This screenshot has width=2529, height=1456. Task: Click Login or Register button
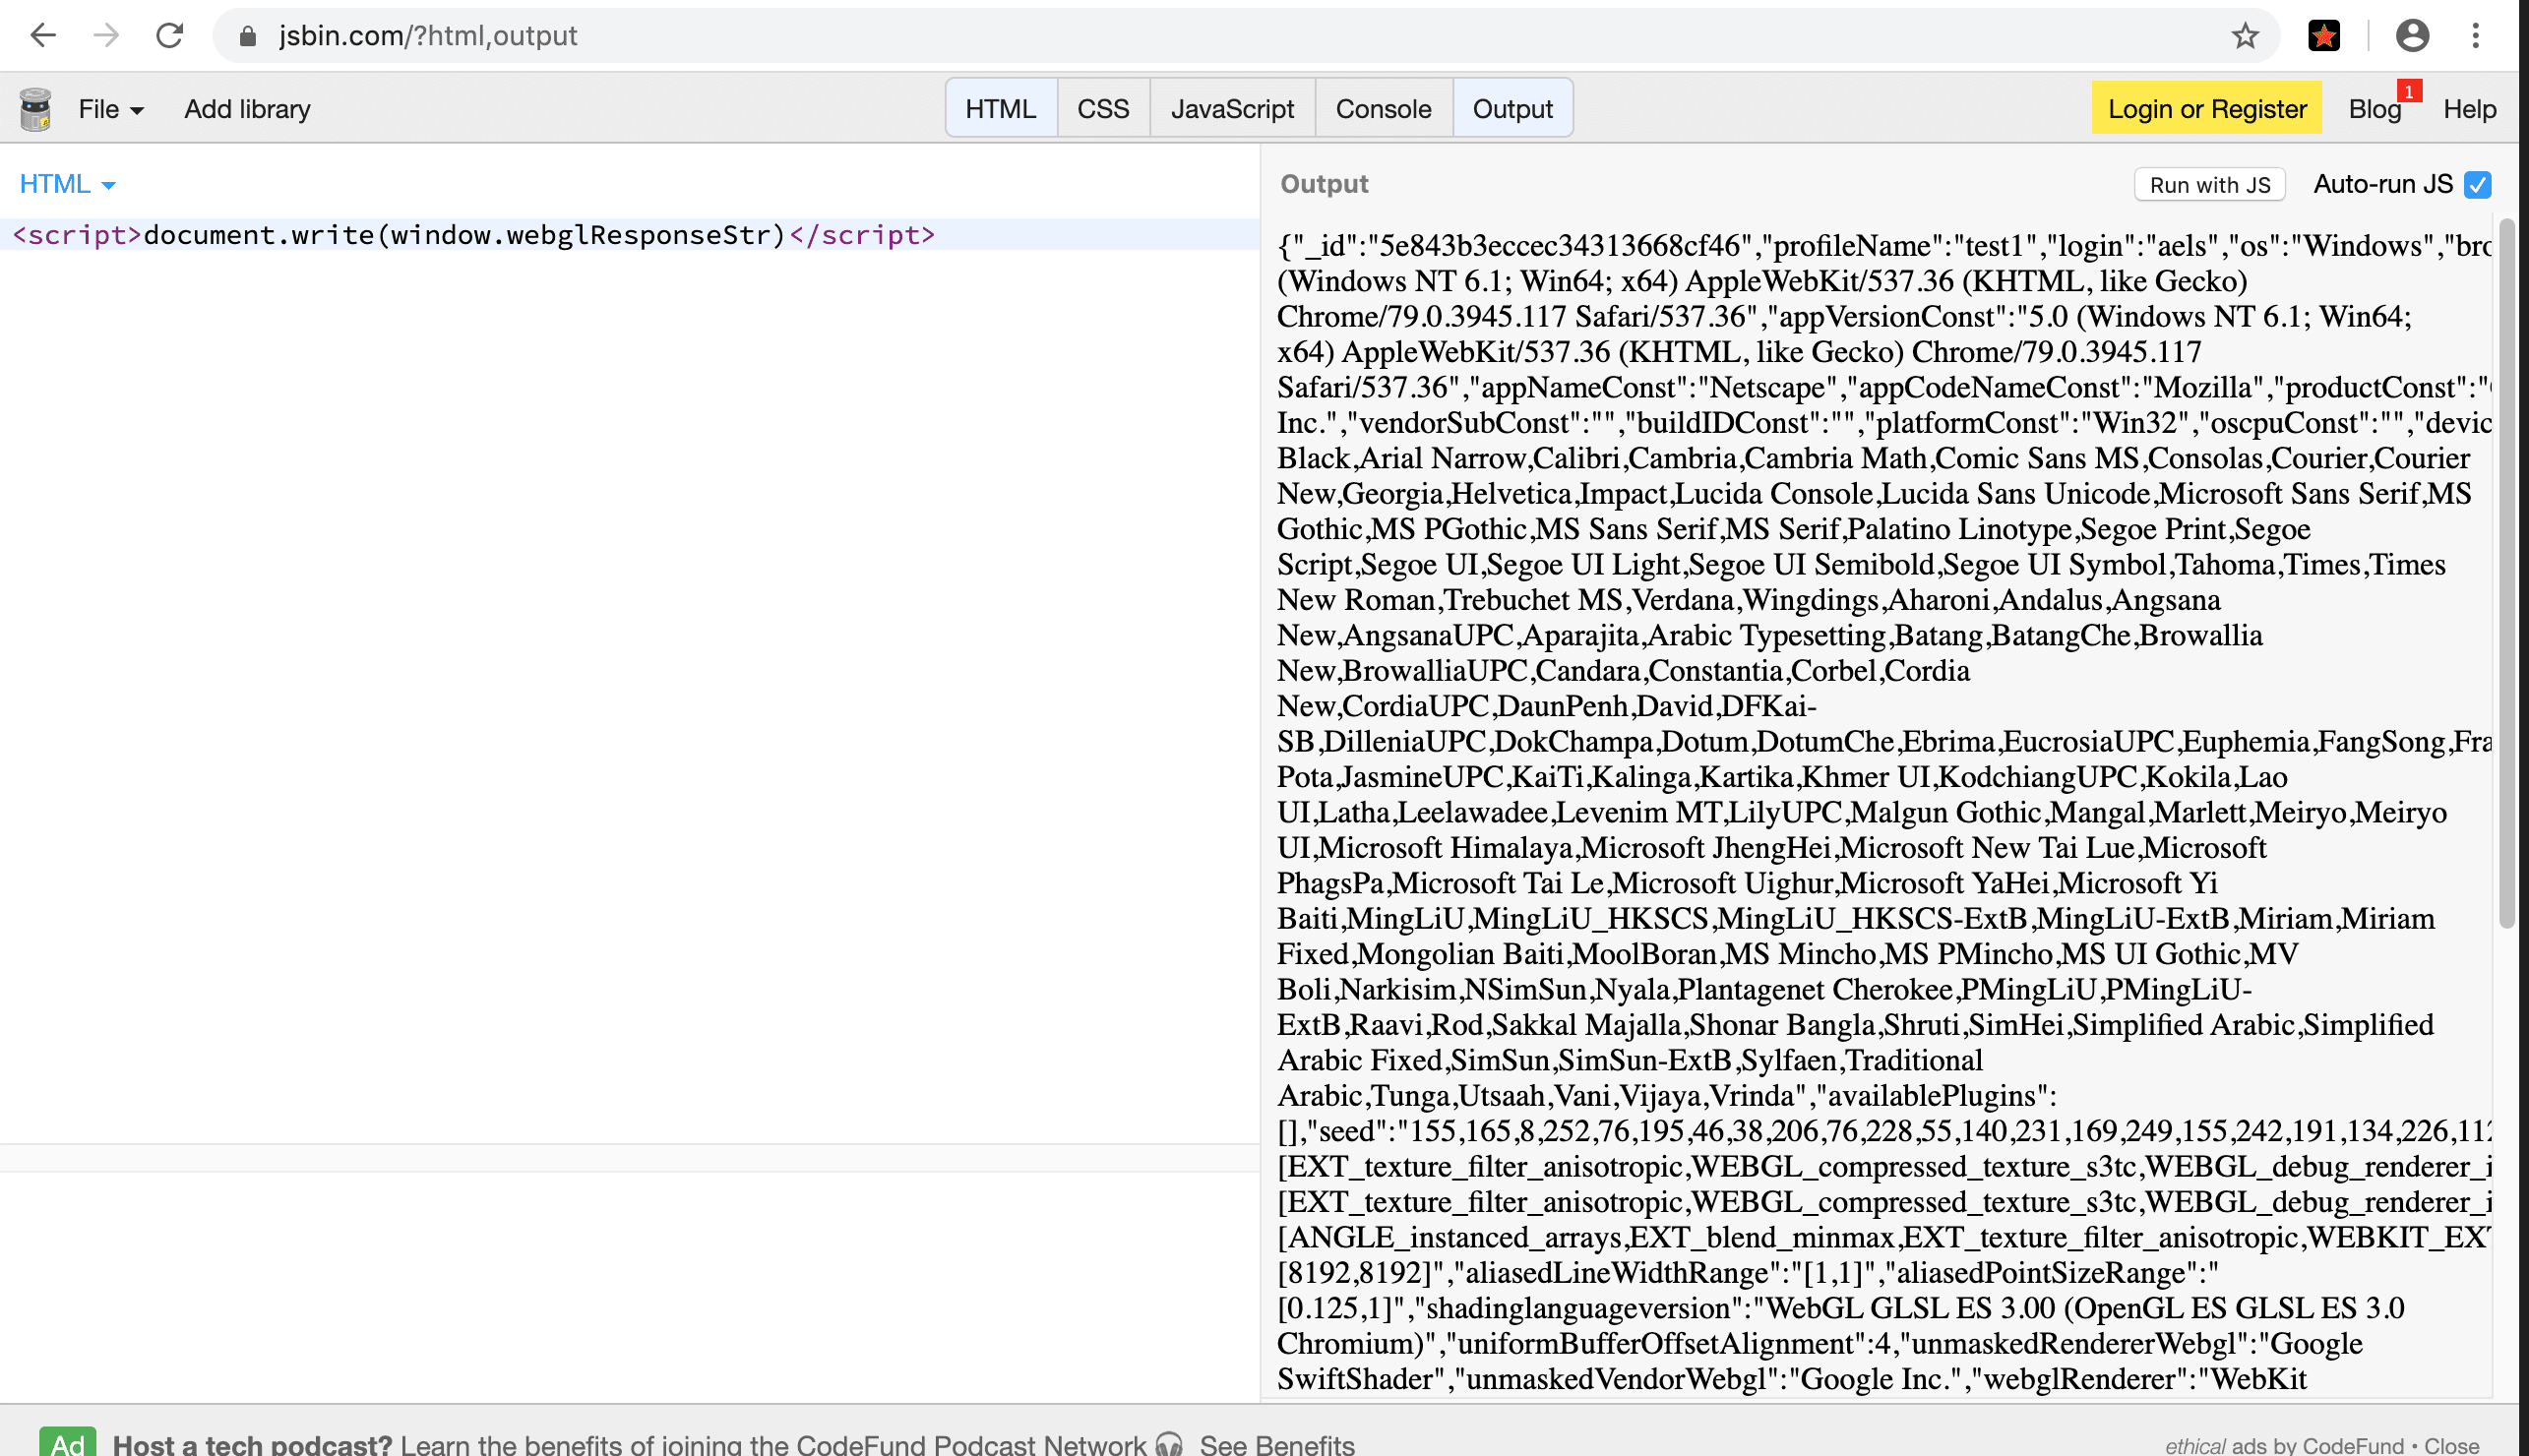pyautogui.click(x=2207, y=109)
